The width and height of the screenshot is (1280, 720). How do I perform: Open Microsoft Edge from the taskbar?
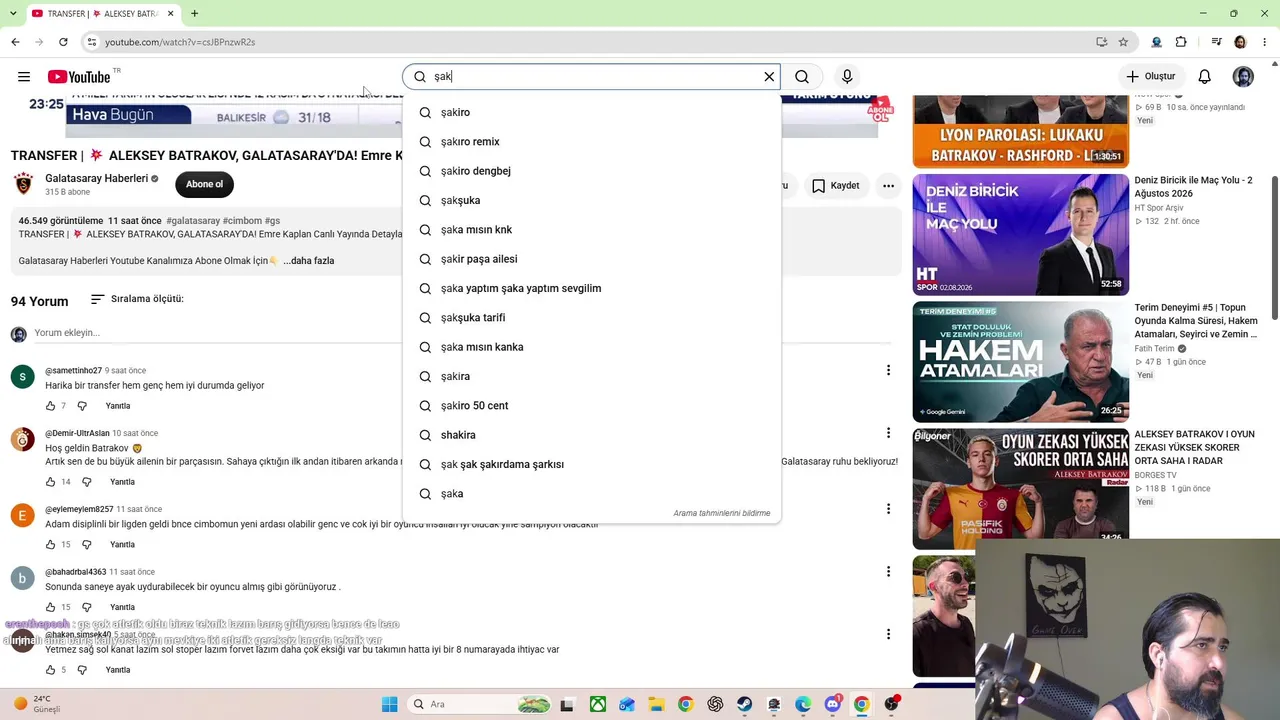coord(803,704)
